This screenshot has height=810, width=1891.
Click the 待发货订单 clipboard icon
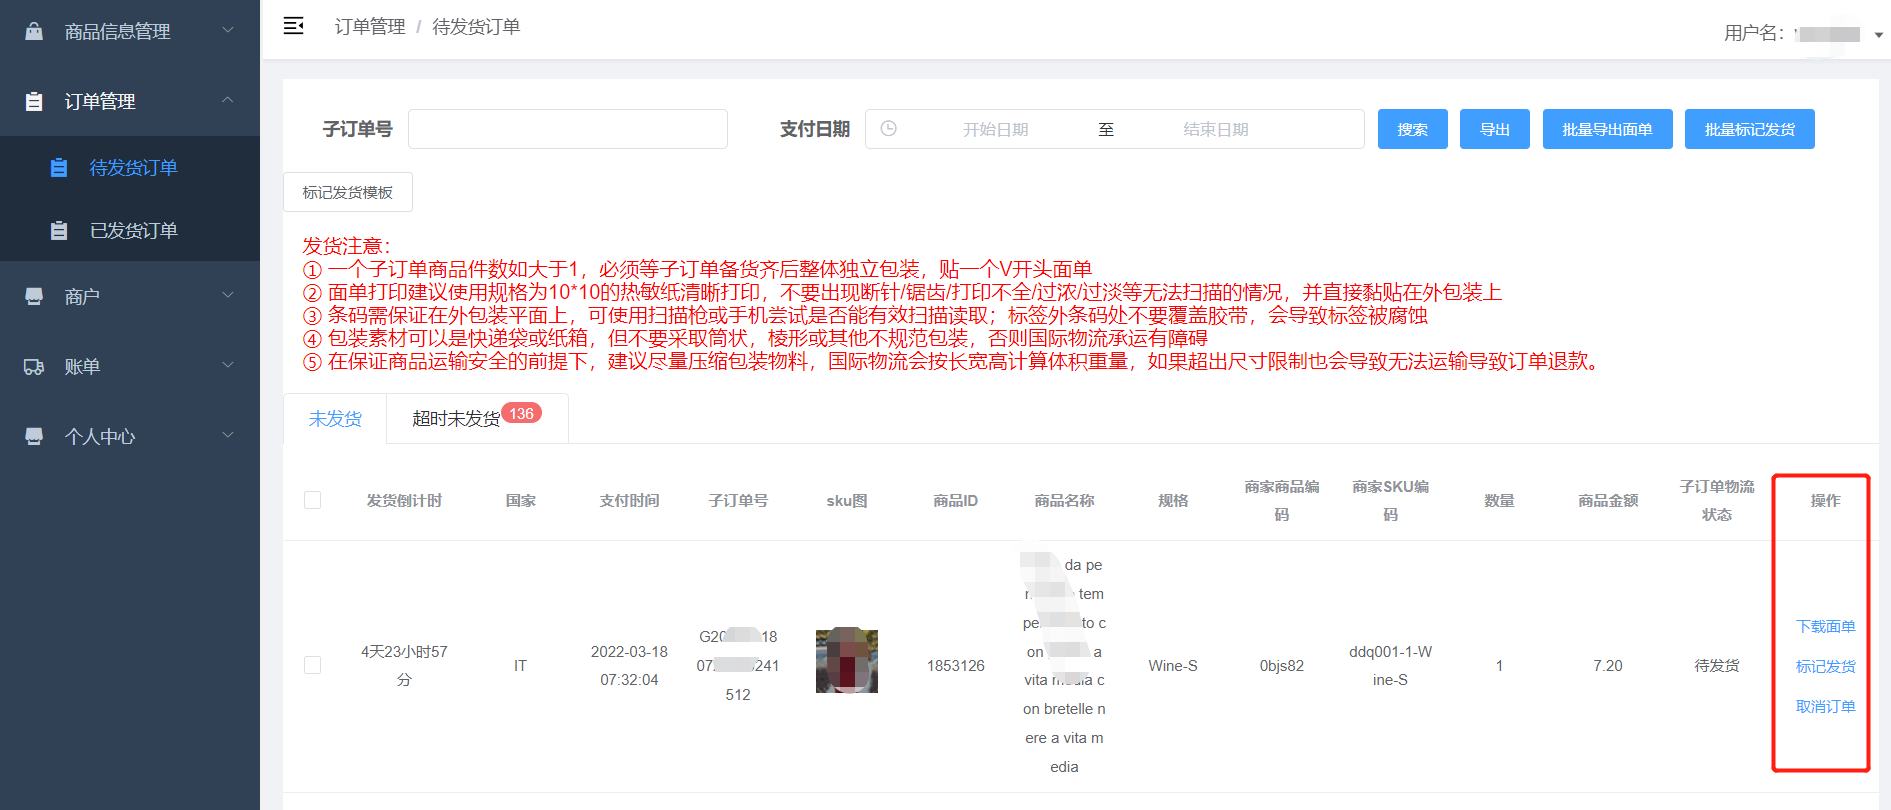coord(59,167)
